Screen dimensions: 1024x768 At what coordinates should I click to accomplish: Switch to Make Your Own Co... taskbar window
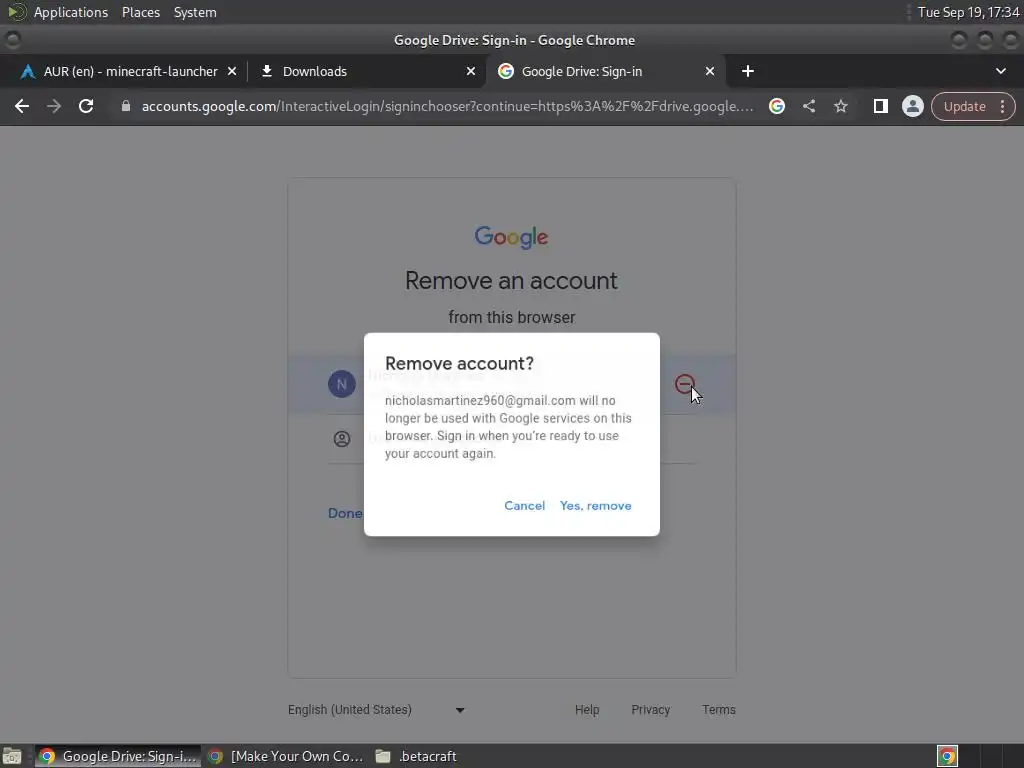coord(285,756)
